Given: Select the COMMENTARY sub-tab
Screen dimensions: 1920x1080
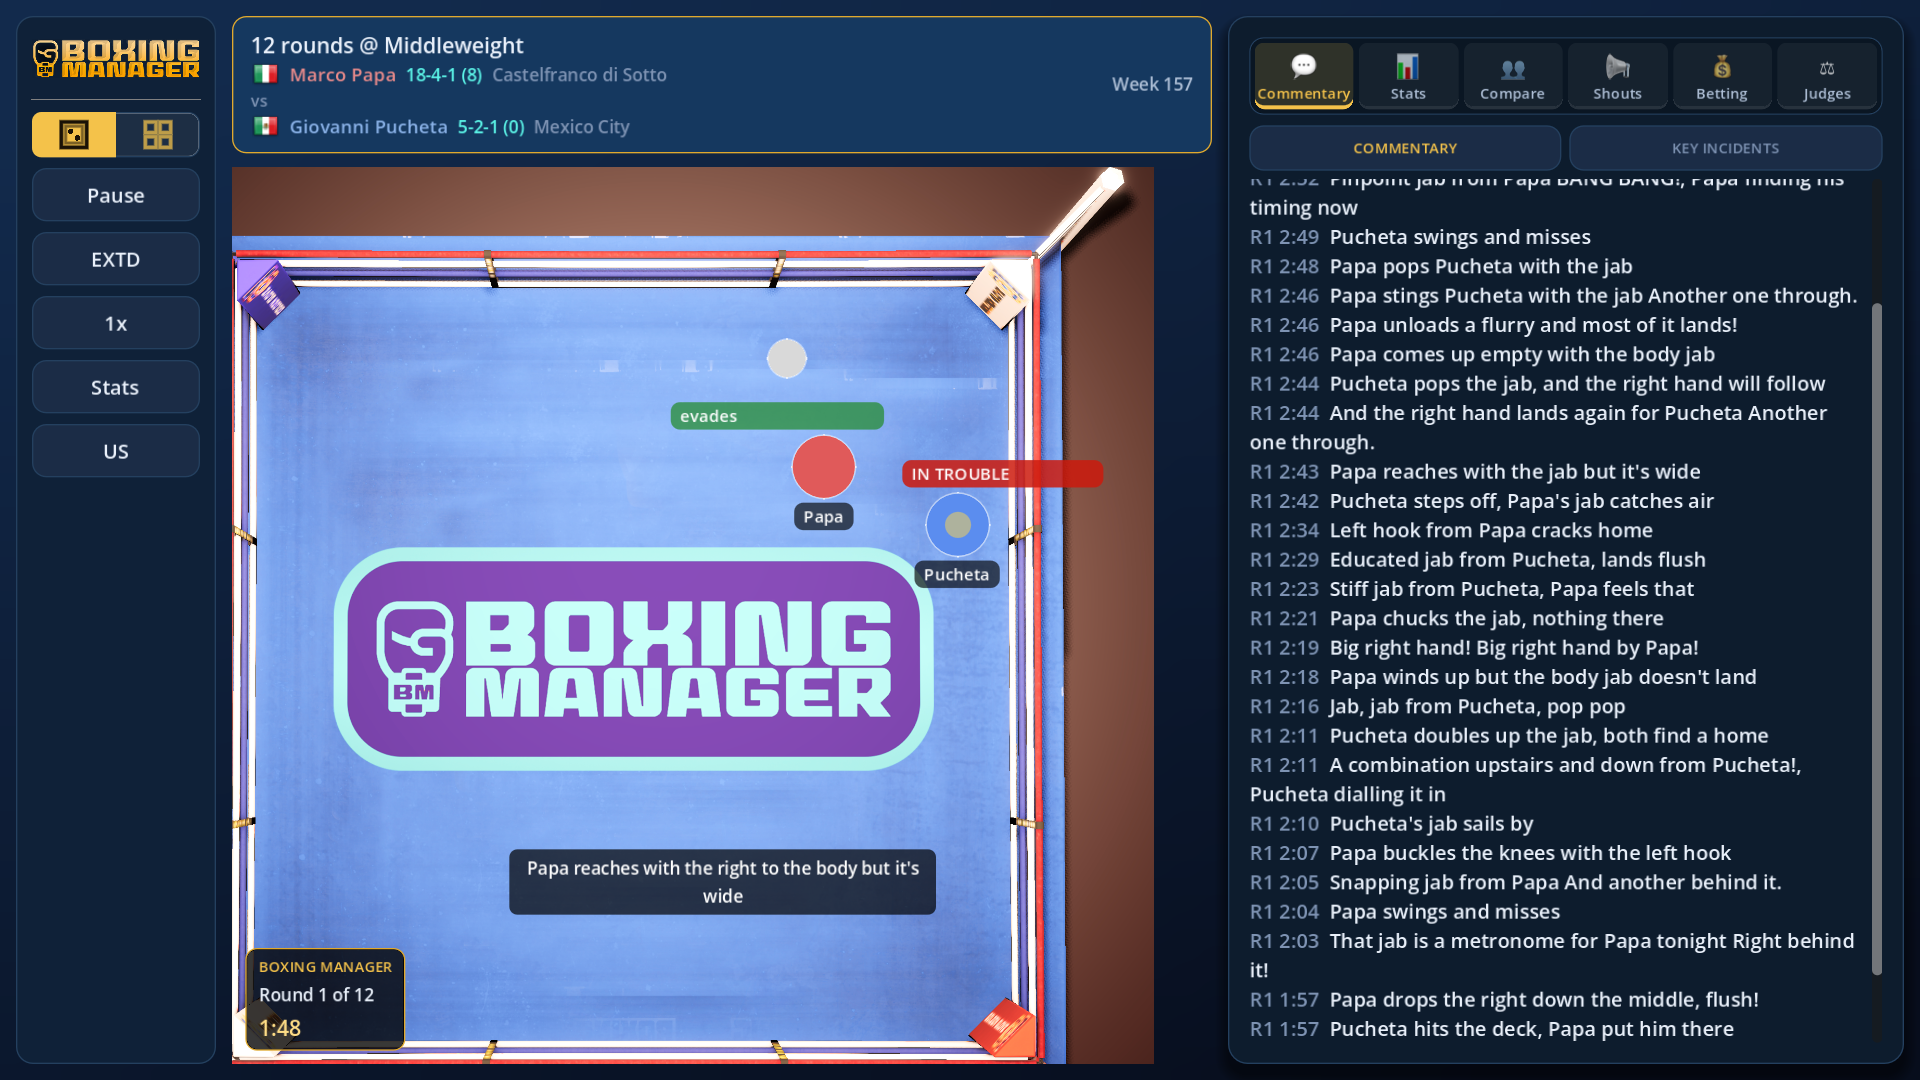Looking at the screenshot, I should pos(1405,148).
